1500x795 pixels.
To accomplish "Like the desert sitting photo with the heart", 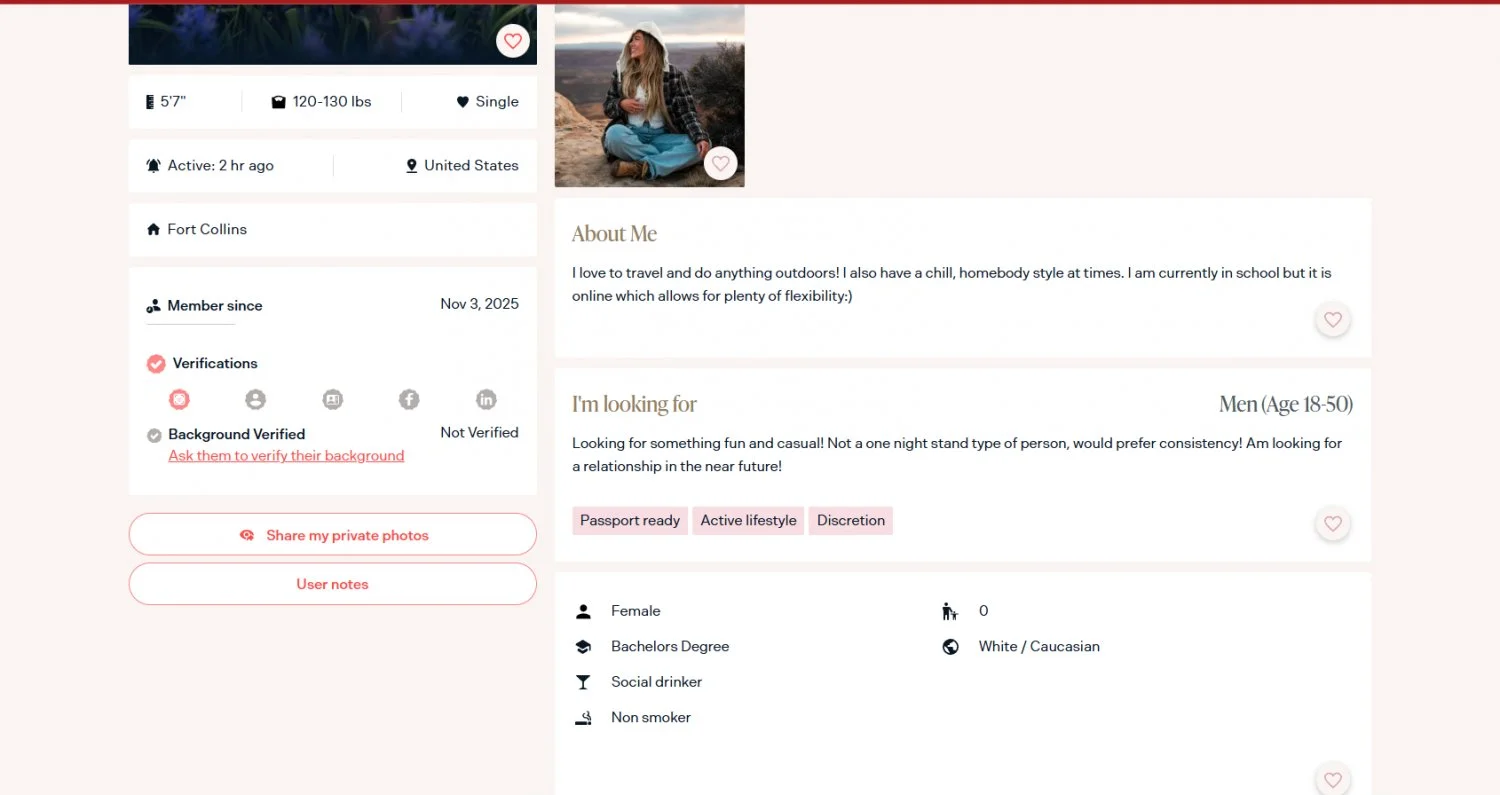I will (721, 164).
